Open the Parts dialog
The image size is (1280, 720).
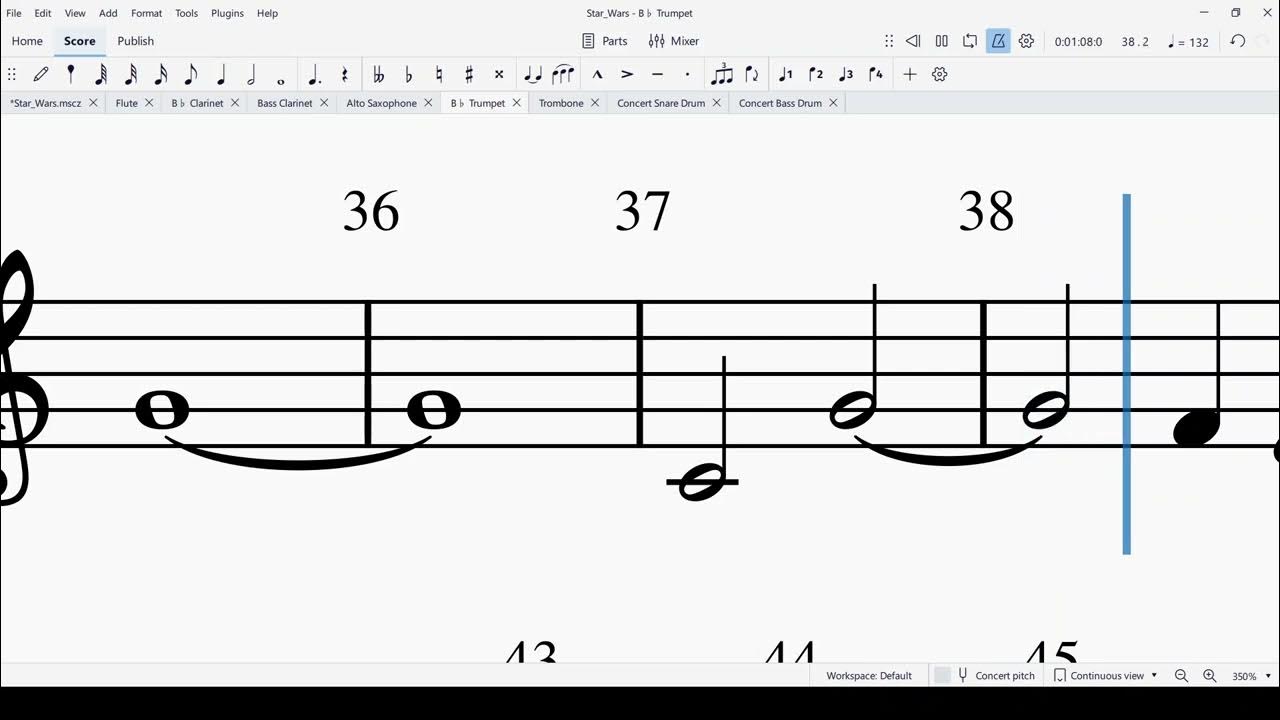click(x=604, y=41)
